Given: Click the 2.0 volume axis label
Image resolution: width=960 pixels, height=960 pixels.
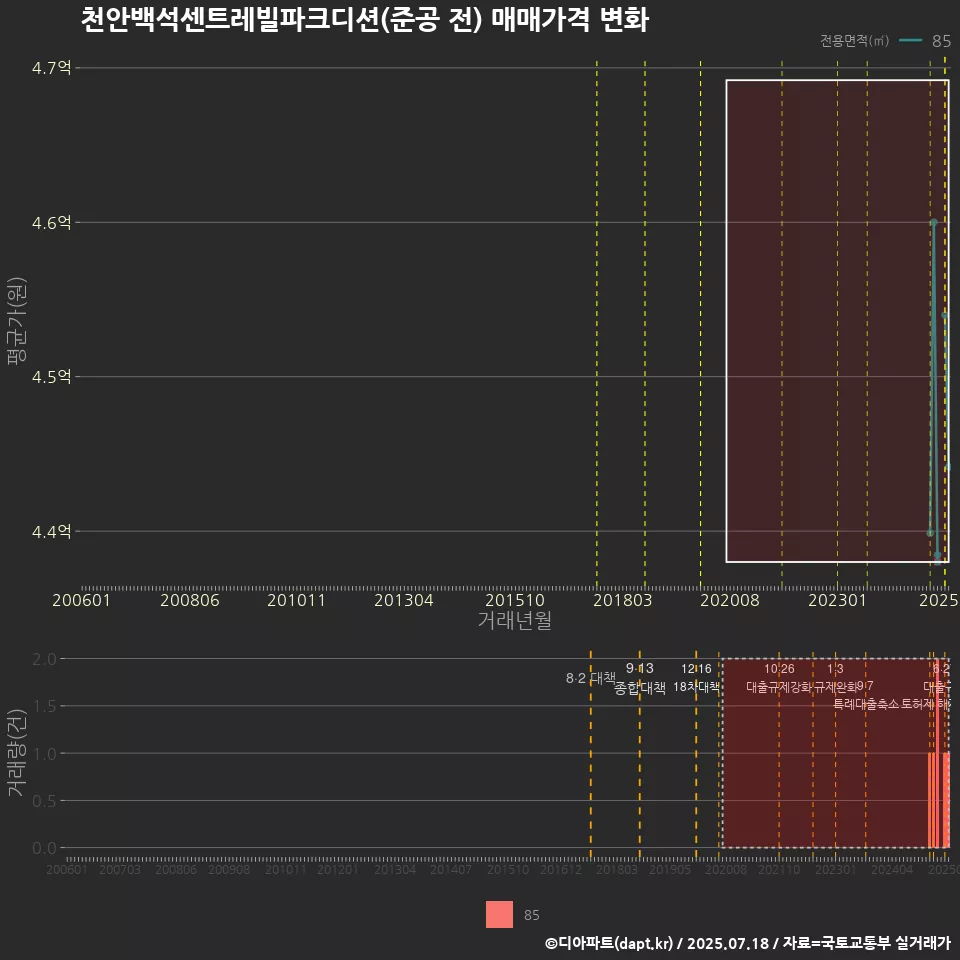Looking at the screenshot, I should pos(44,659).
